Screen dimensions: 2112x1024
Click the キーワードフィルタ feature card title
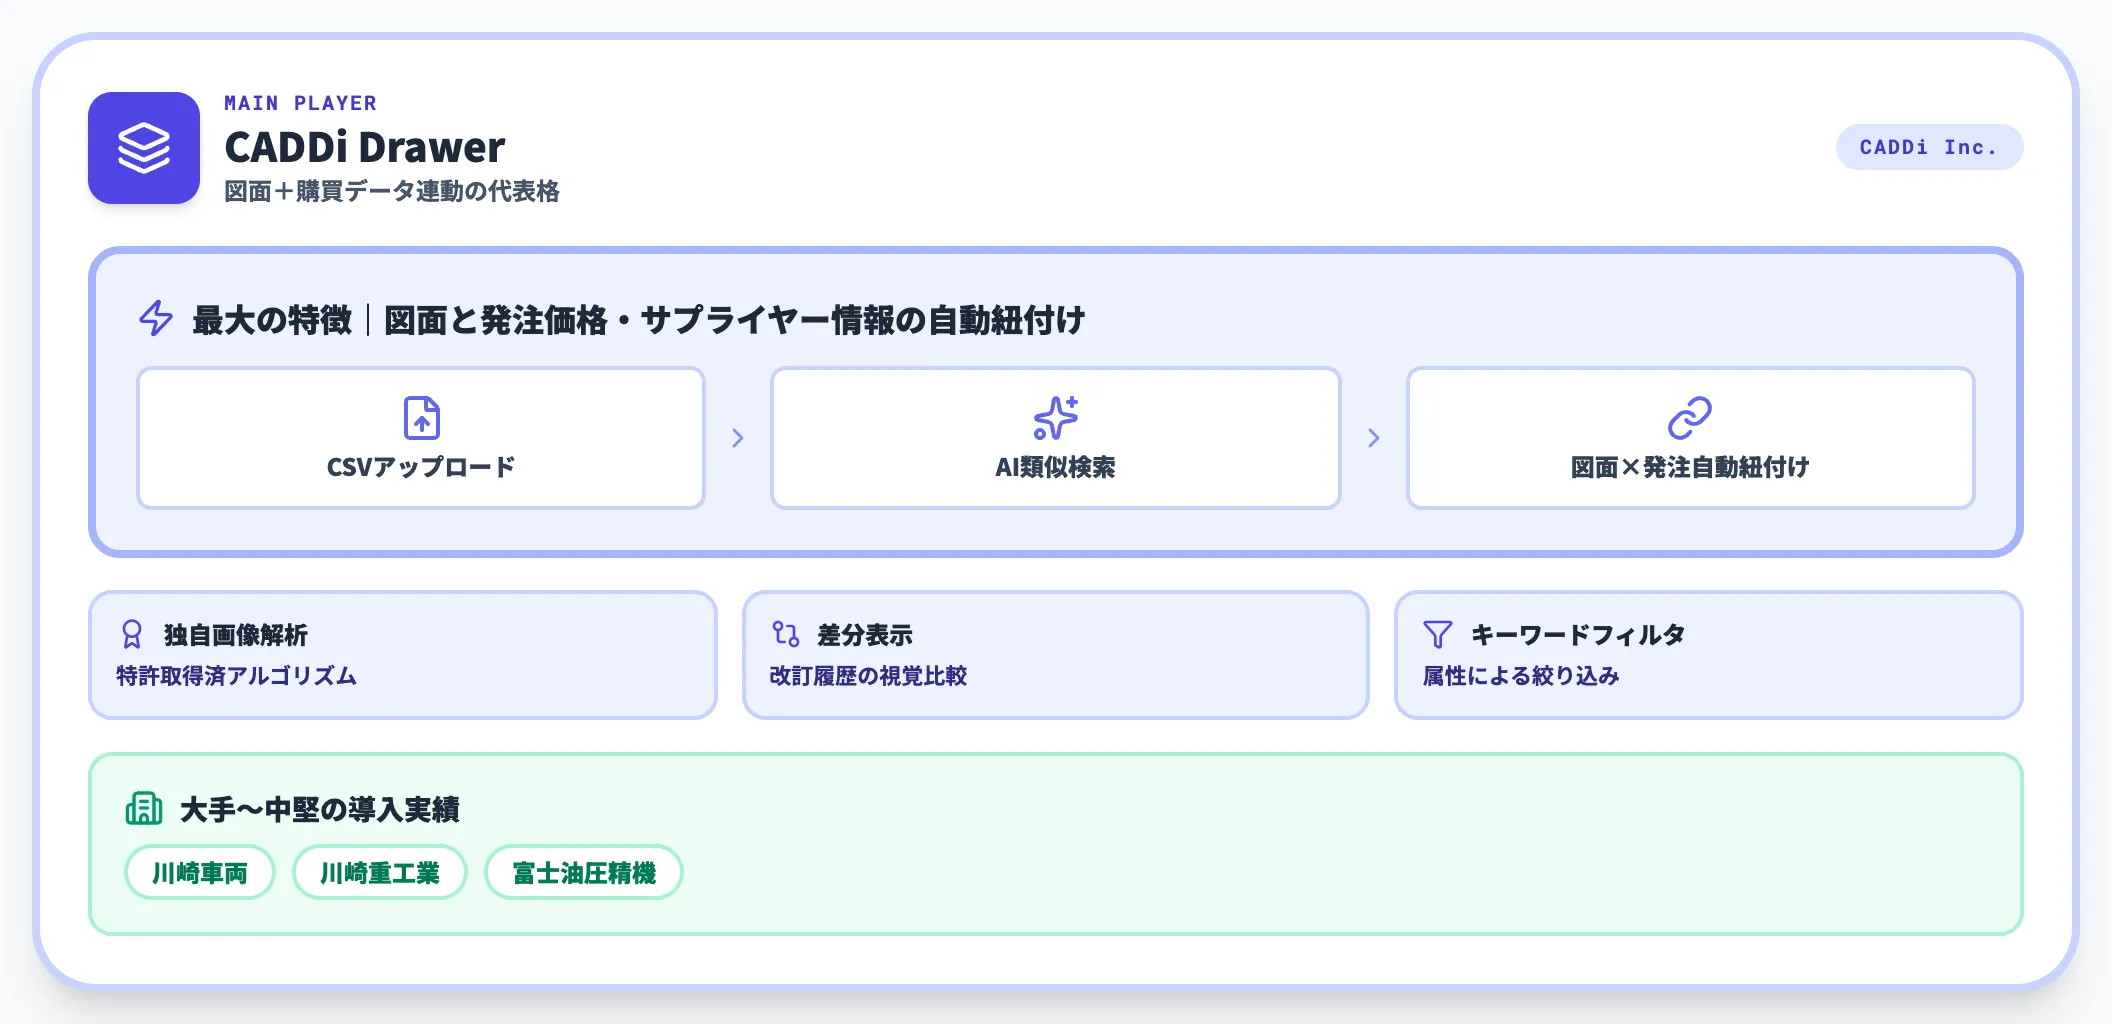point(1578,635)
